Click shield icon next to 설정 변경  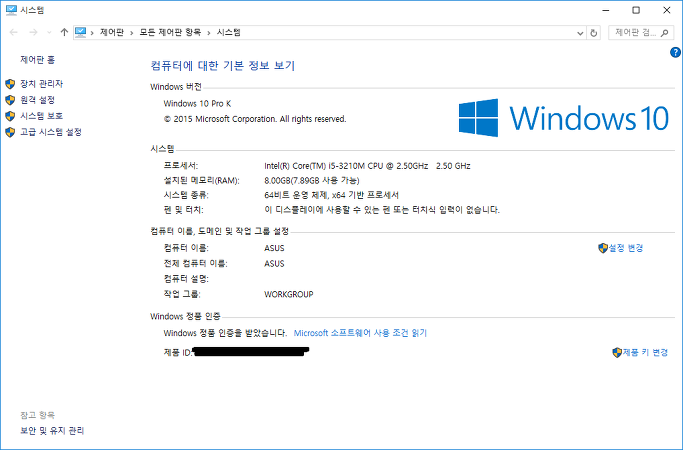coord(603,248)
